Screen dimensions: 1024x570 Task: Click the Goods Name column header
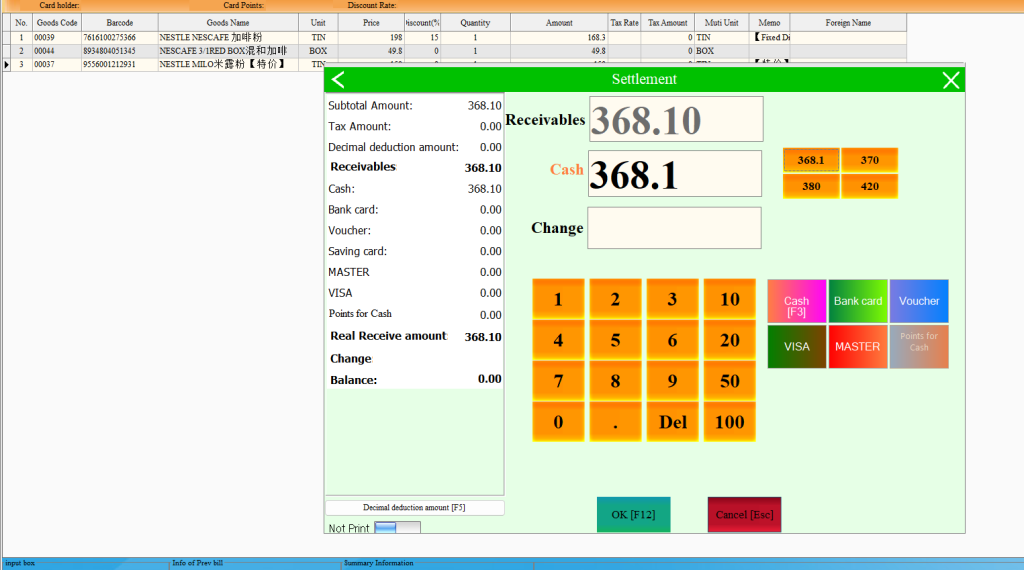pyautogui.click(x=228, y=22)
